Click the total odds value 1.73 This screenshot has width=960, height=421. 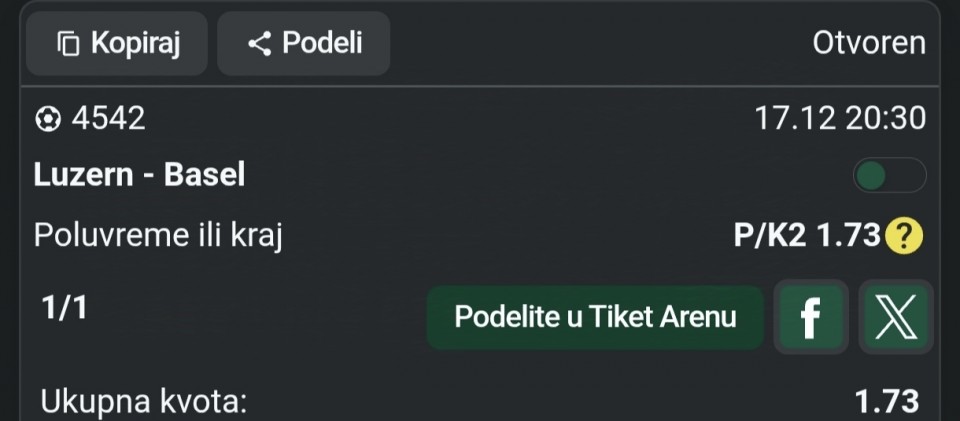886,402
